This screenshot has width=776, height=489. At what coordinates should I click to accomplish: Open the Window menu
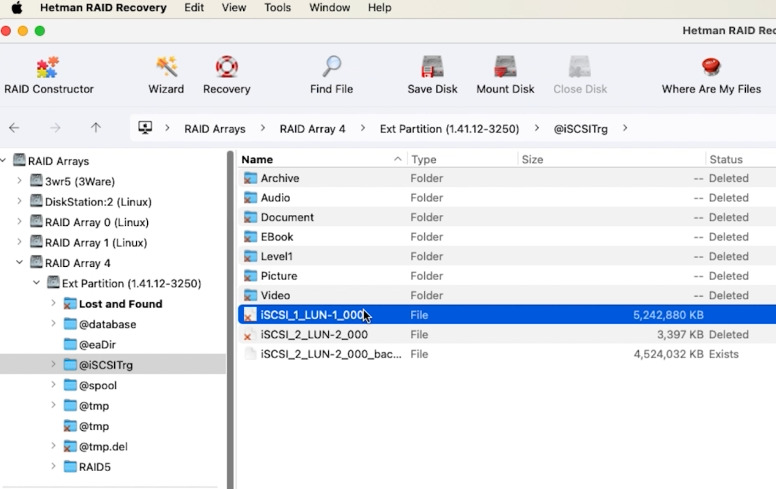tap(330, 8)
